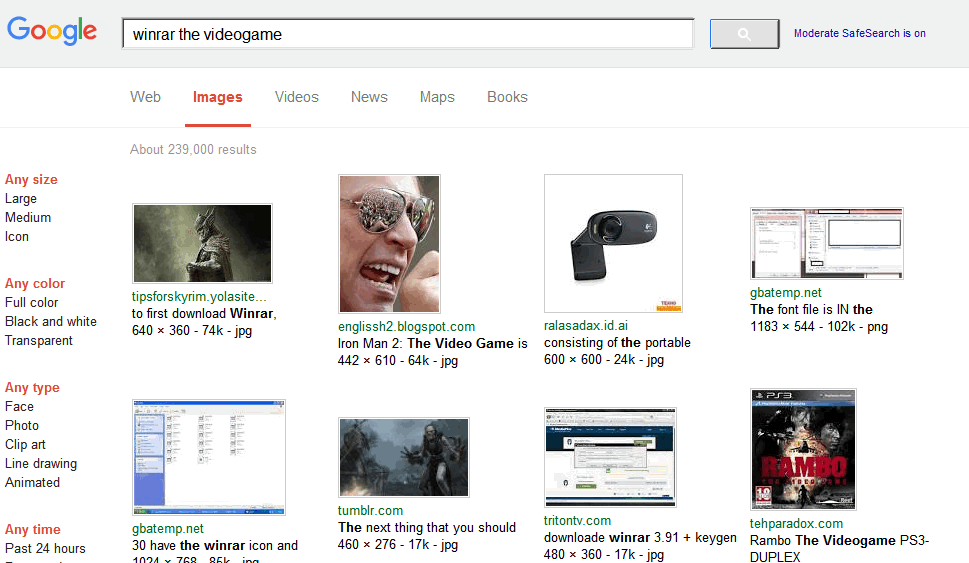Filter by Clip art type
969x563 pixels.
tap(25, 444)
